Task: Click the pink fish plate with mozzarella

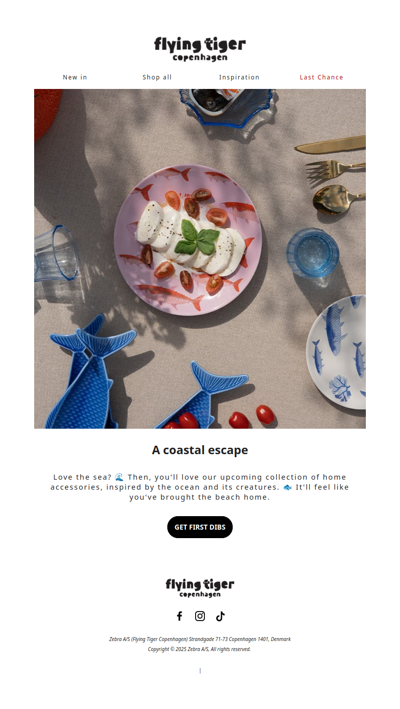Action: 188,240
